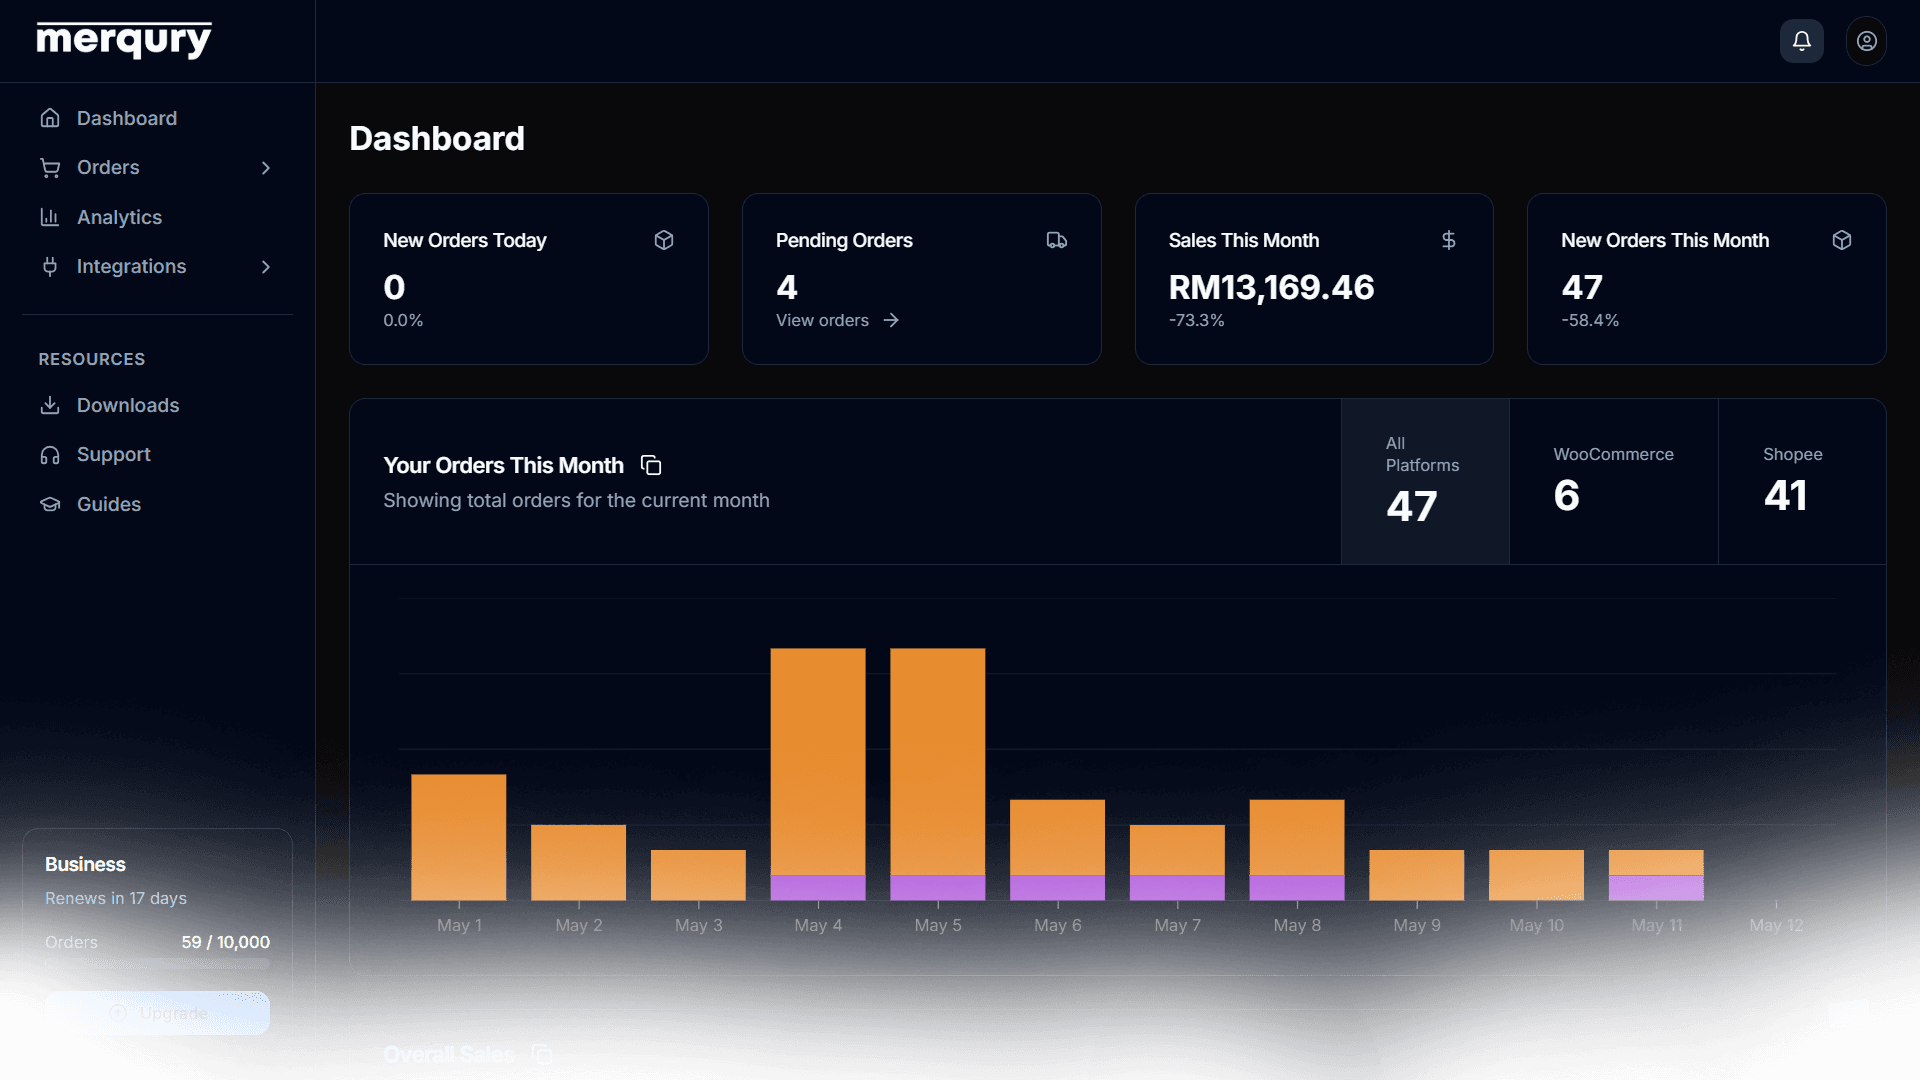Open the user account menu icon
The height and width of the screenshot is (1080, 1920).
(1866, 41)
